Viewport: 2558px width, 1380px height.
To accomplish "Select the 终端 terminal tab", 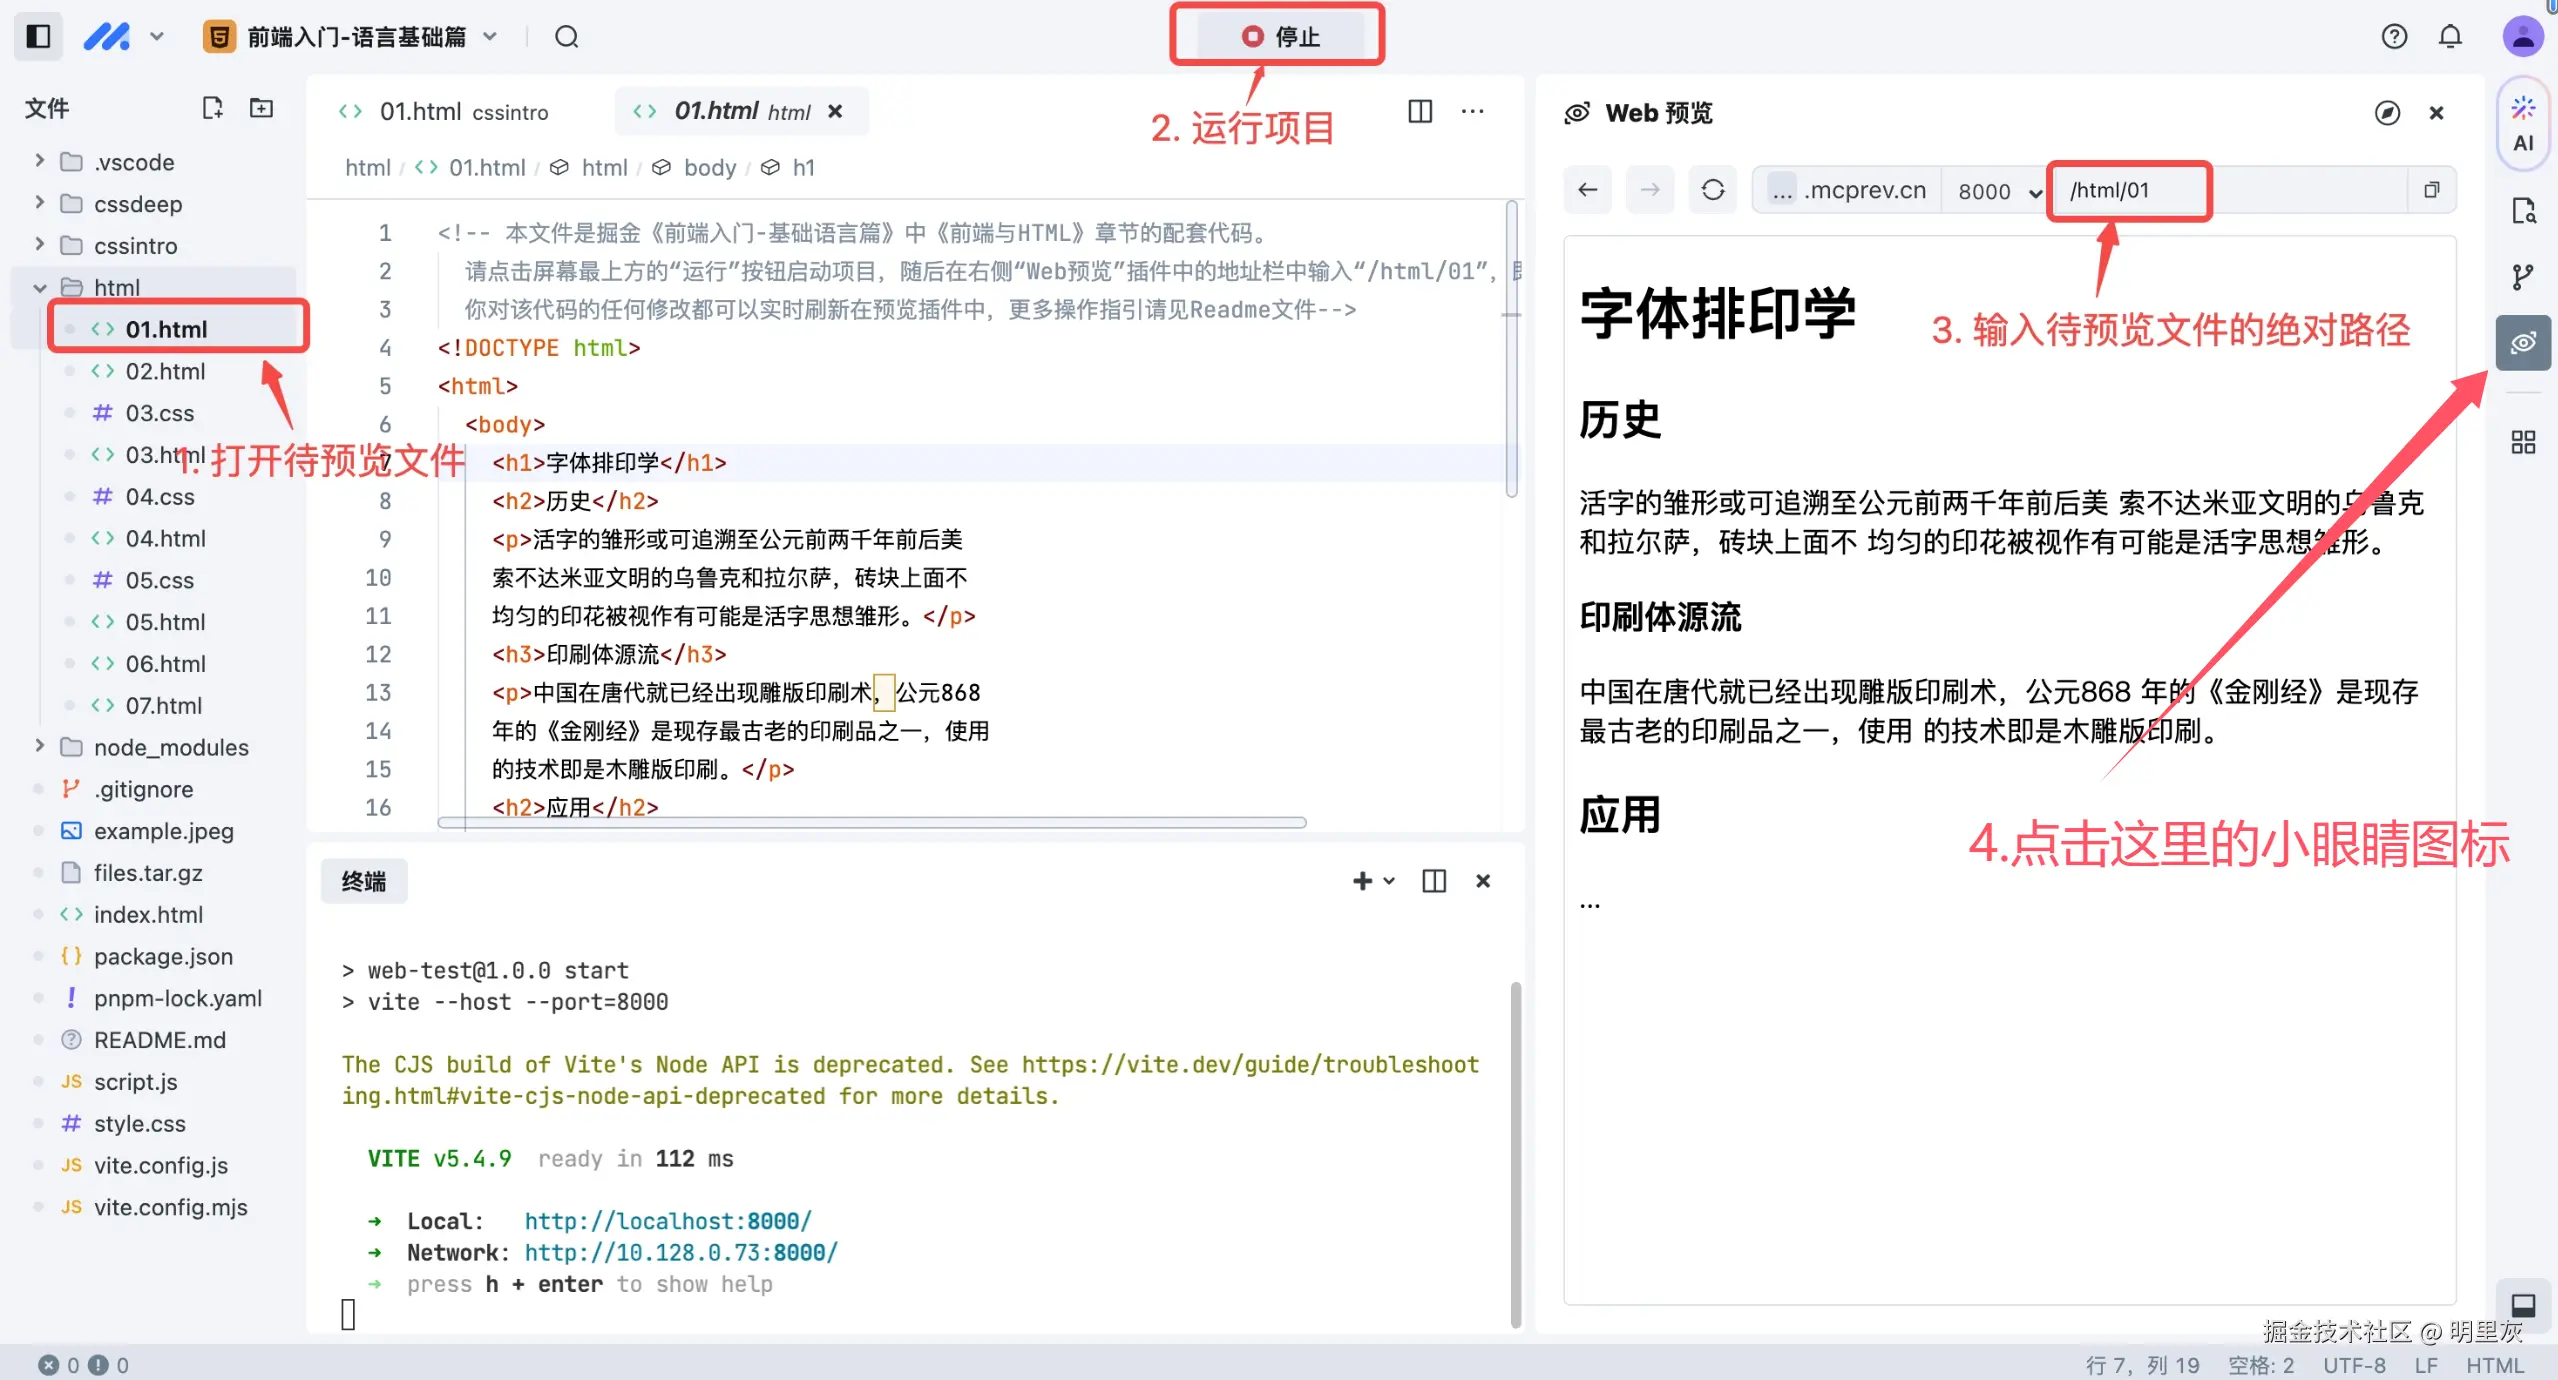I will click(x=363, y=881).
